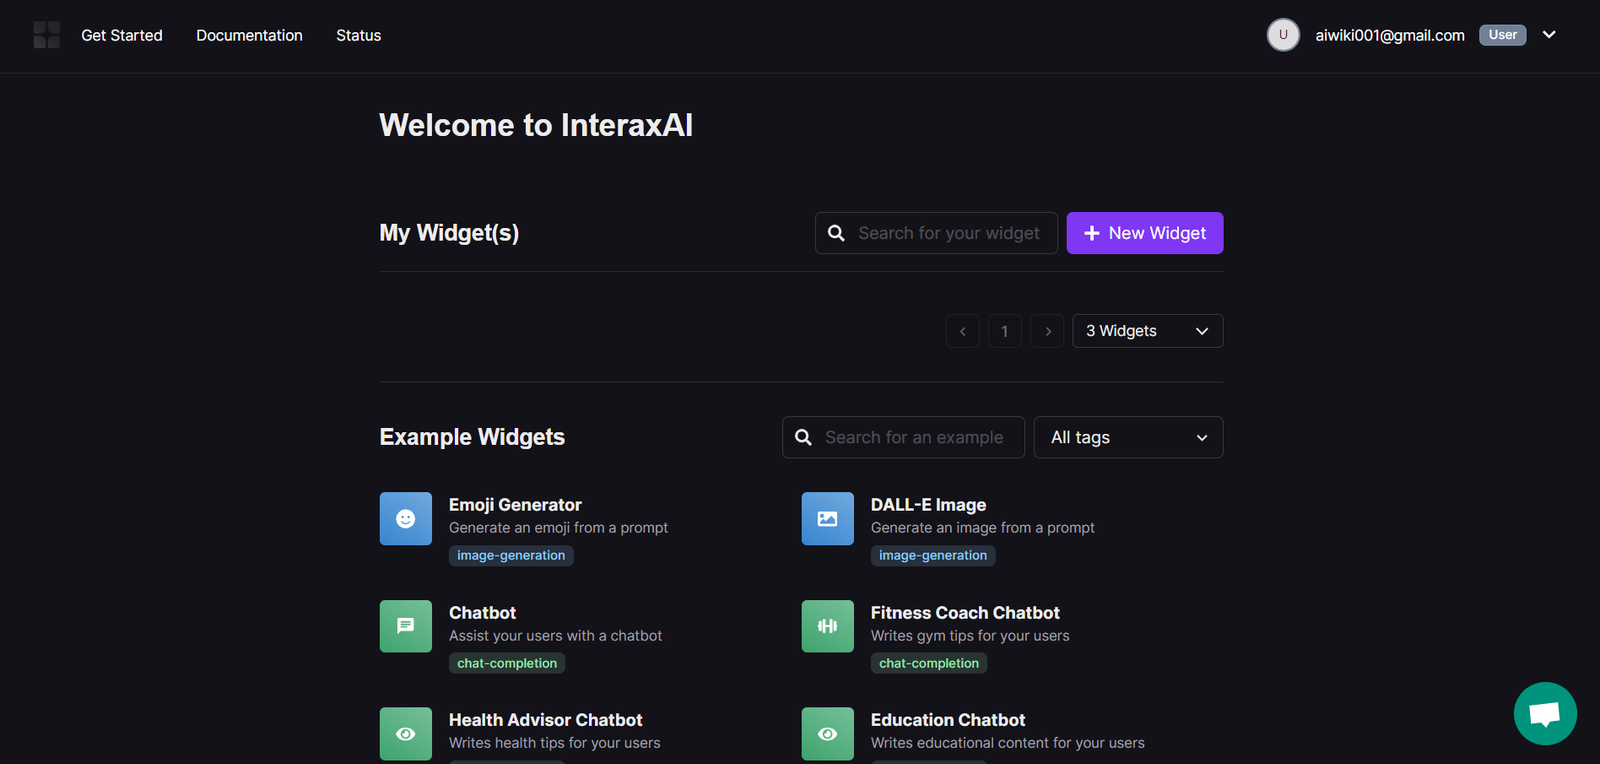Click the search icon in widget search

[836, 233]
